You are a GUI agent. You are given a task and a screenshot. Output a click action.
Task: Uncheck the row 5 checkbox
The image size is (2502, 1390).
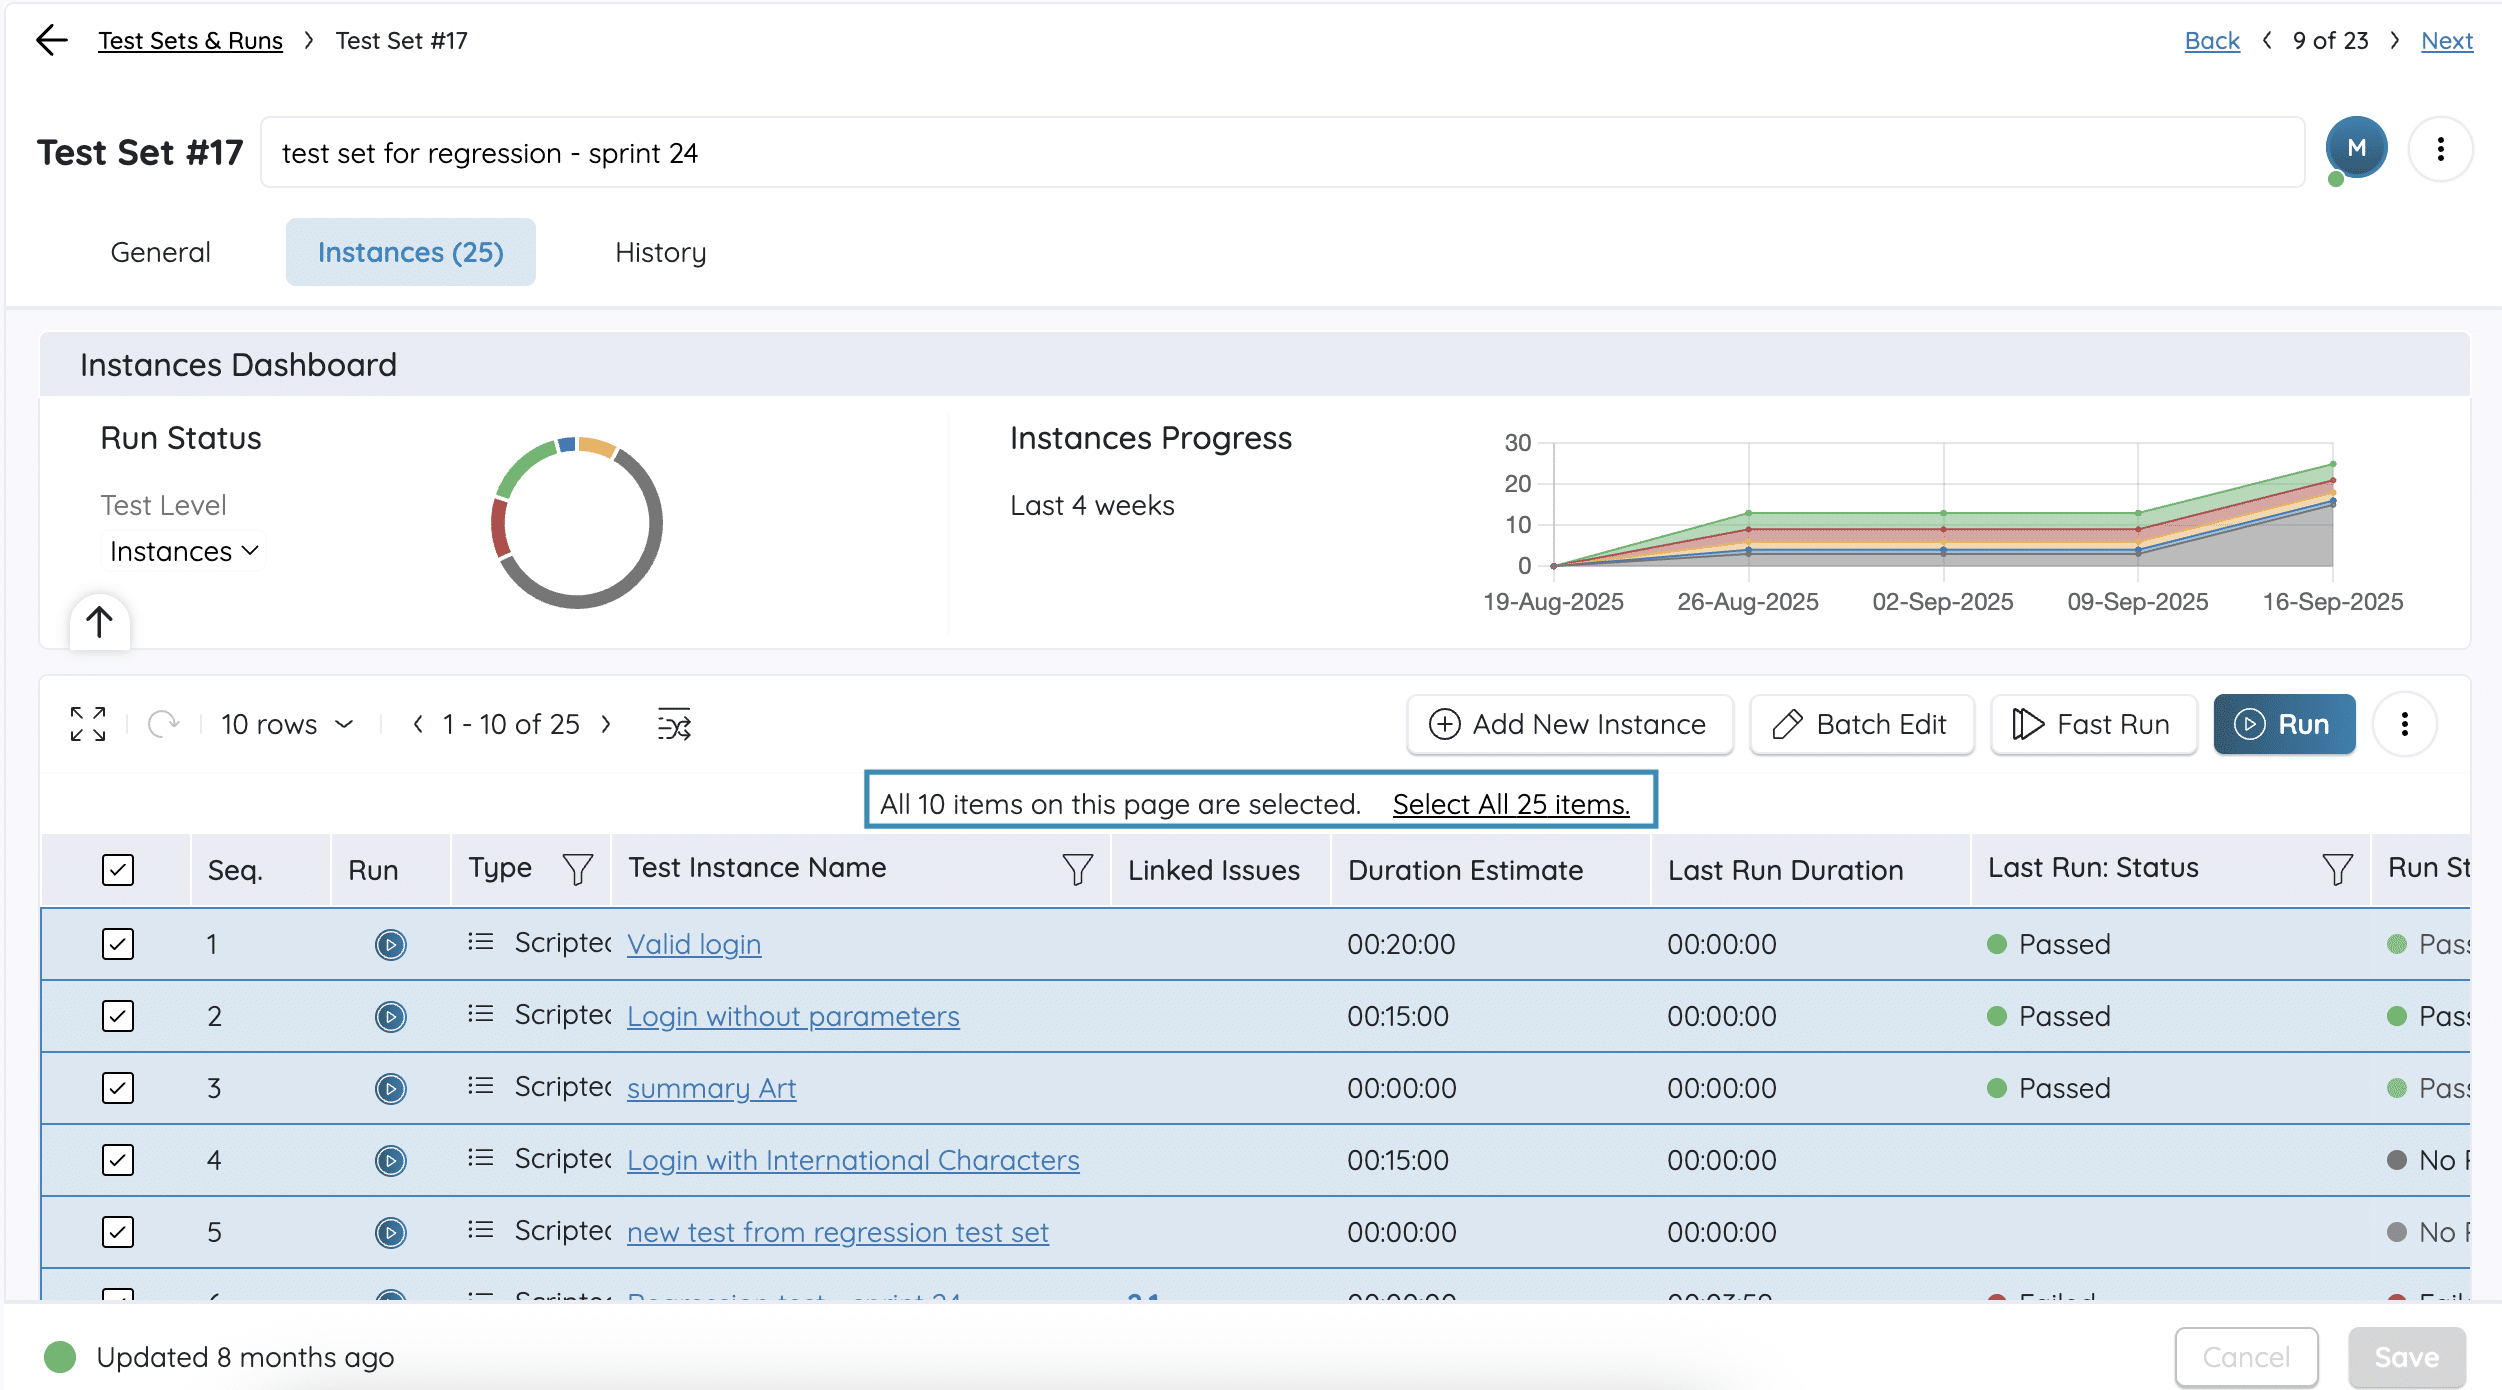[118, 1232]
